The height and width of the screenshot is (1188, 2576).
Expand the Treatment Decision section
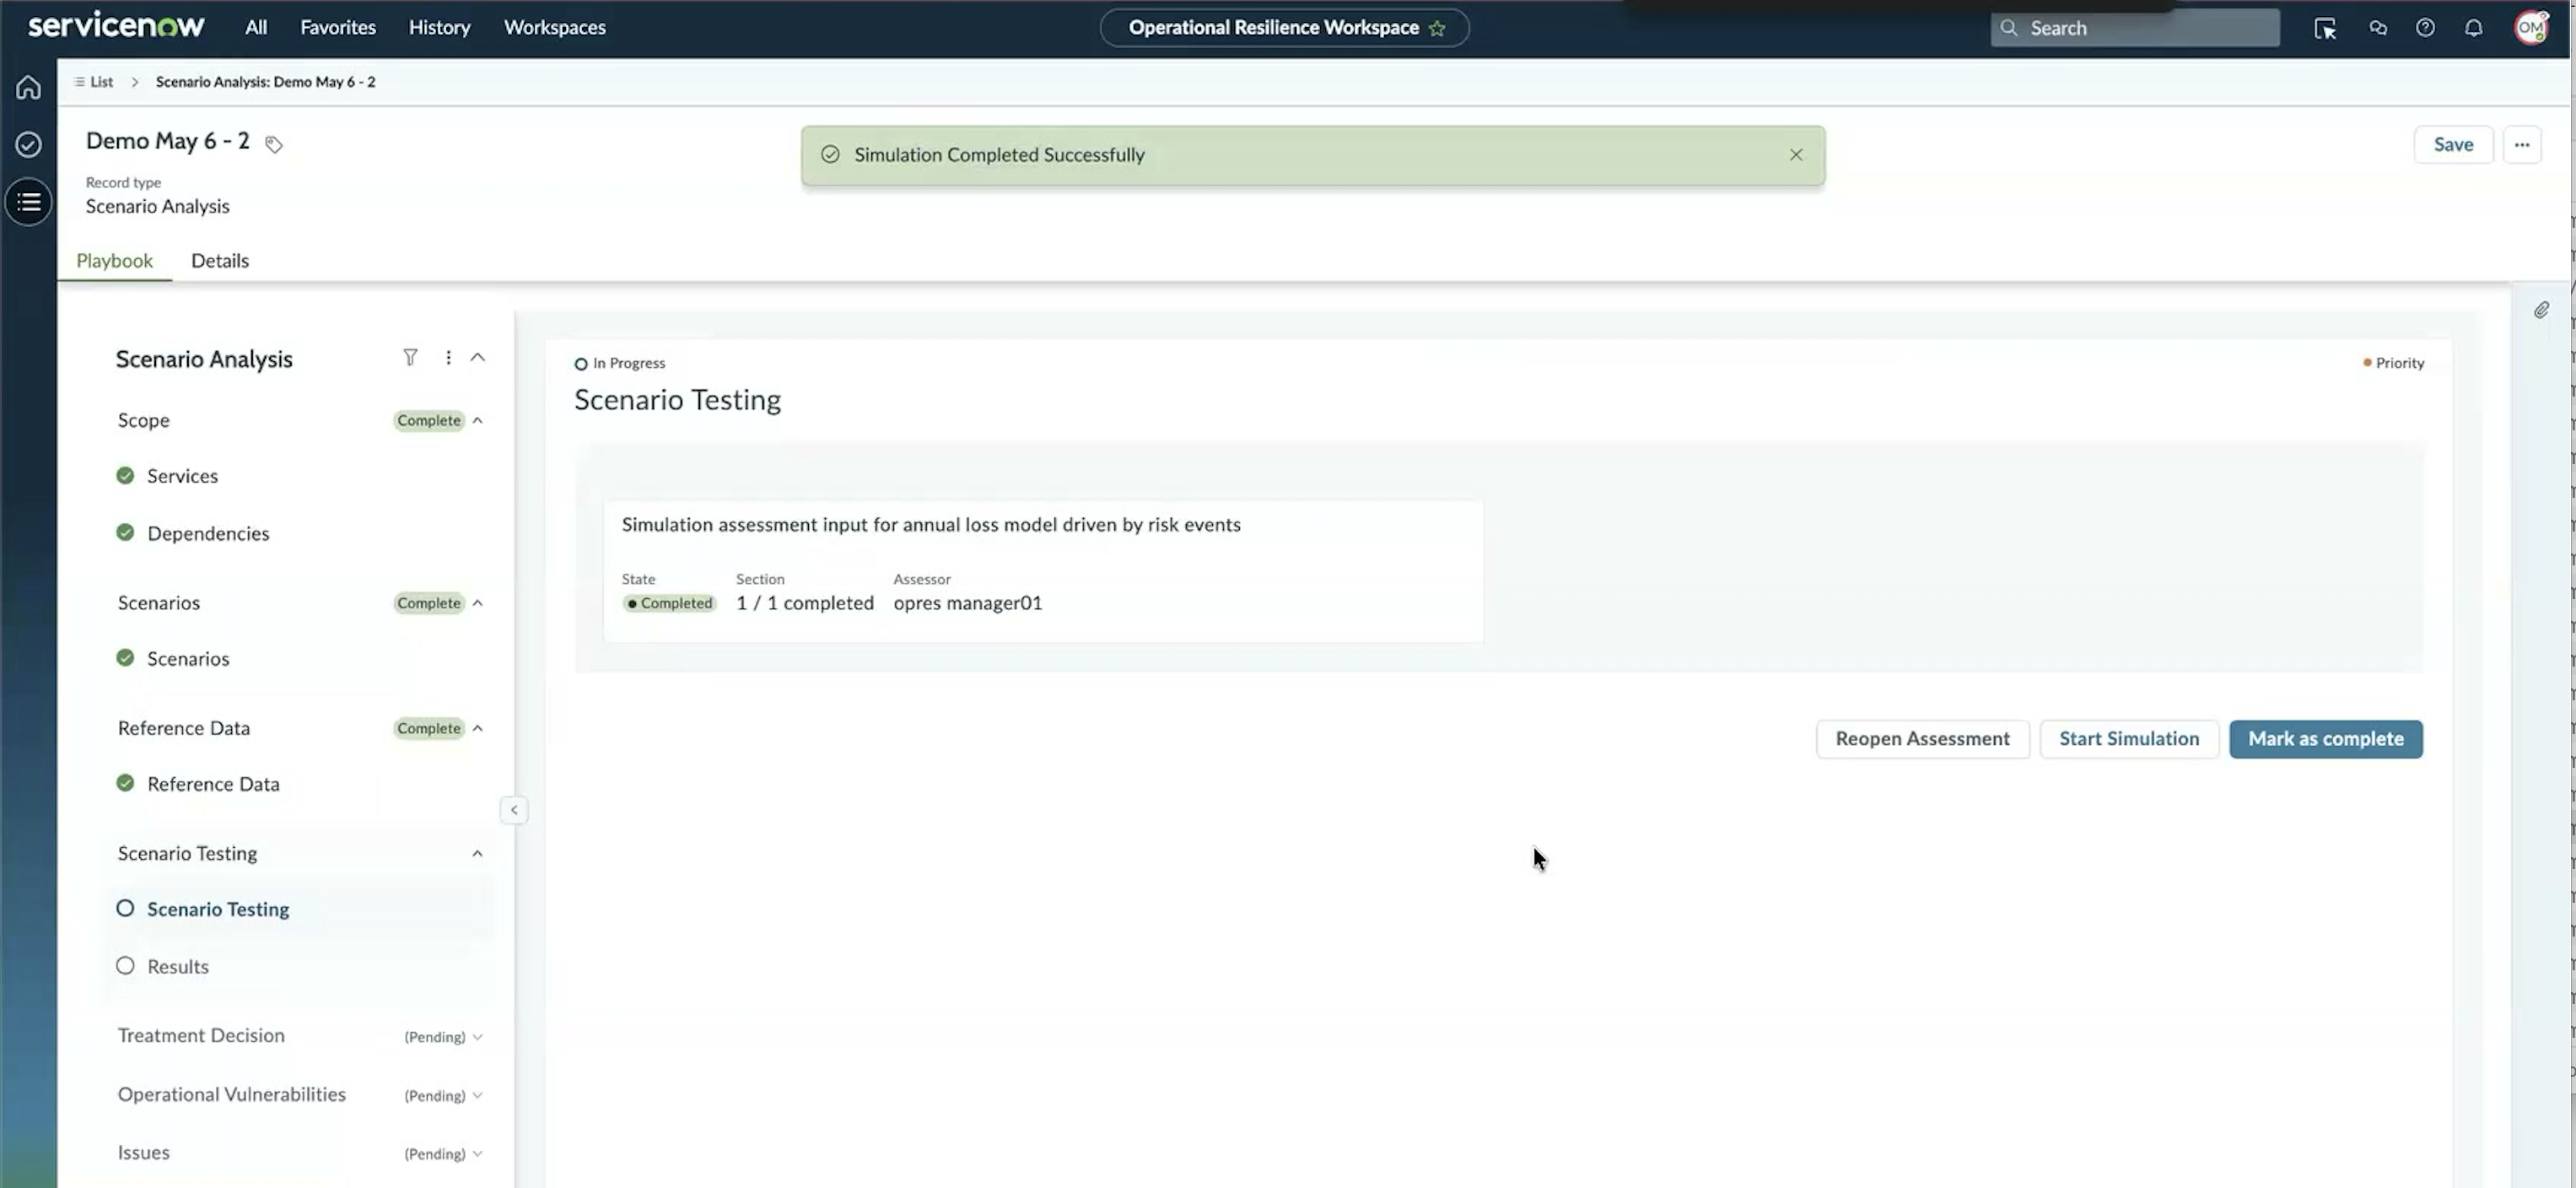tap(478, 1037)
